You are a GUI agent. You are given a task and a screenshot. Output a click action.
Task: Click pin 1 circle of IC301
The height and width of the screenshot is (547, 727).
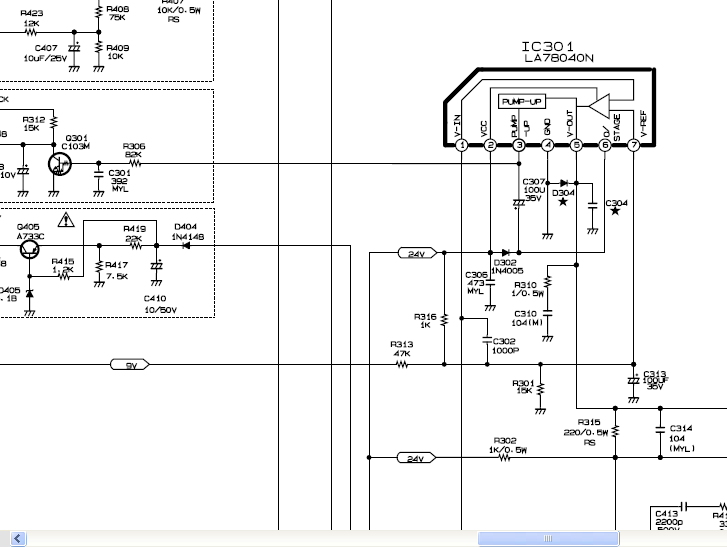461,145
